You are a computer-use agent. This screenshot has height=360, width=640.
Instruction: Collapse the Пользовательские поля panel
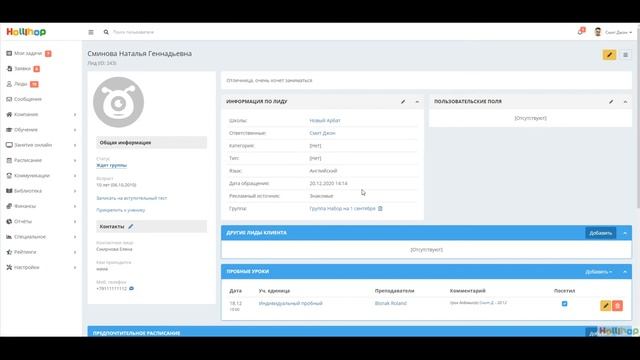[625, 102]
